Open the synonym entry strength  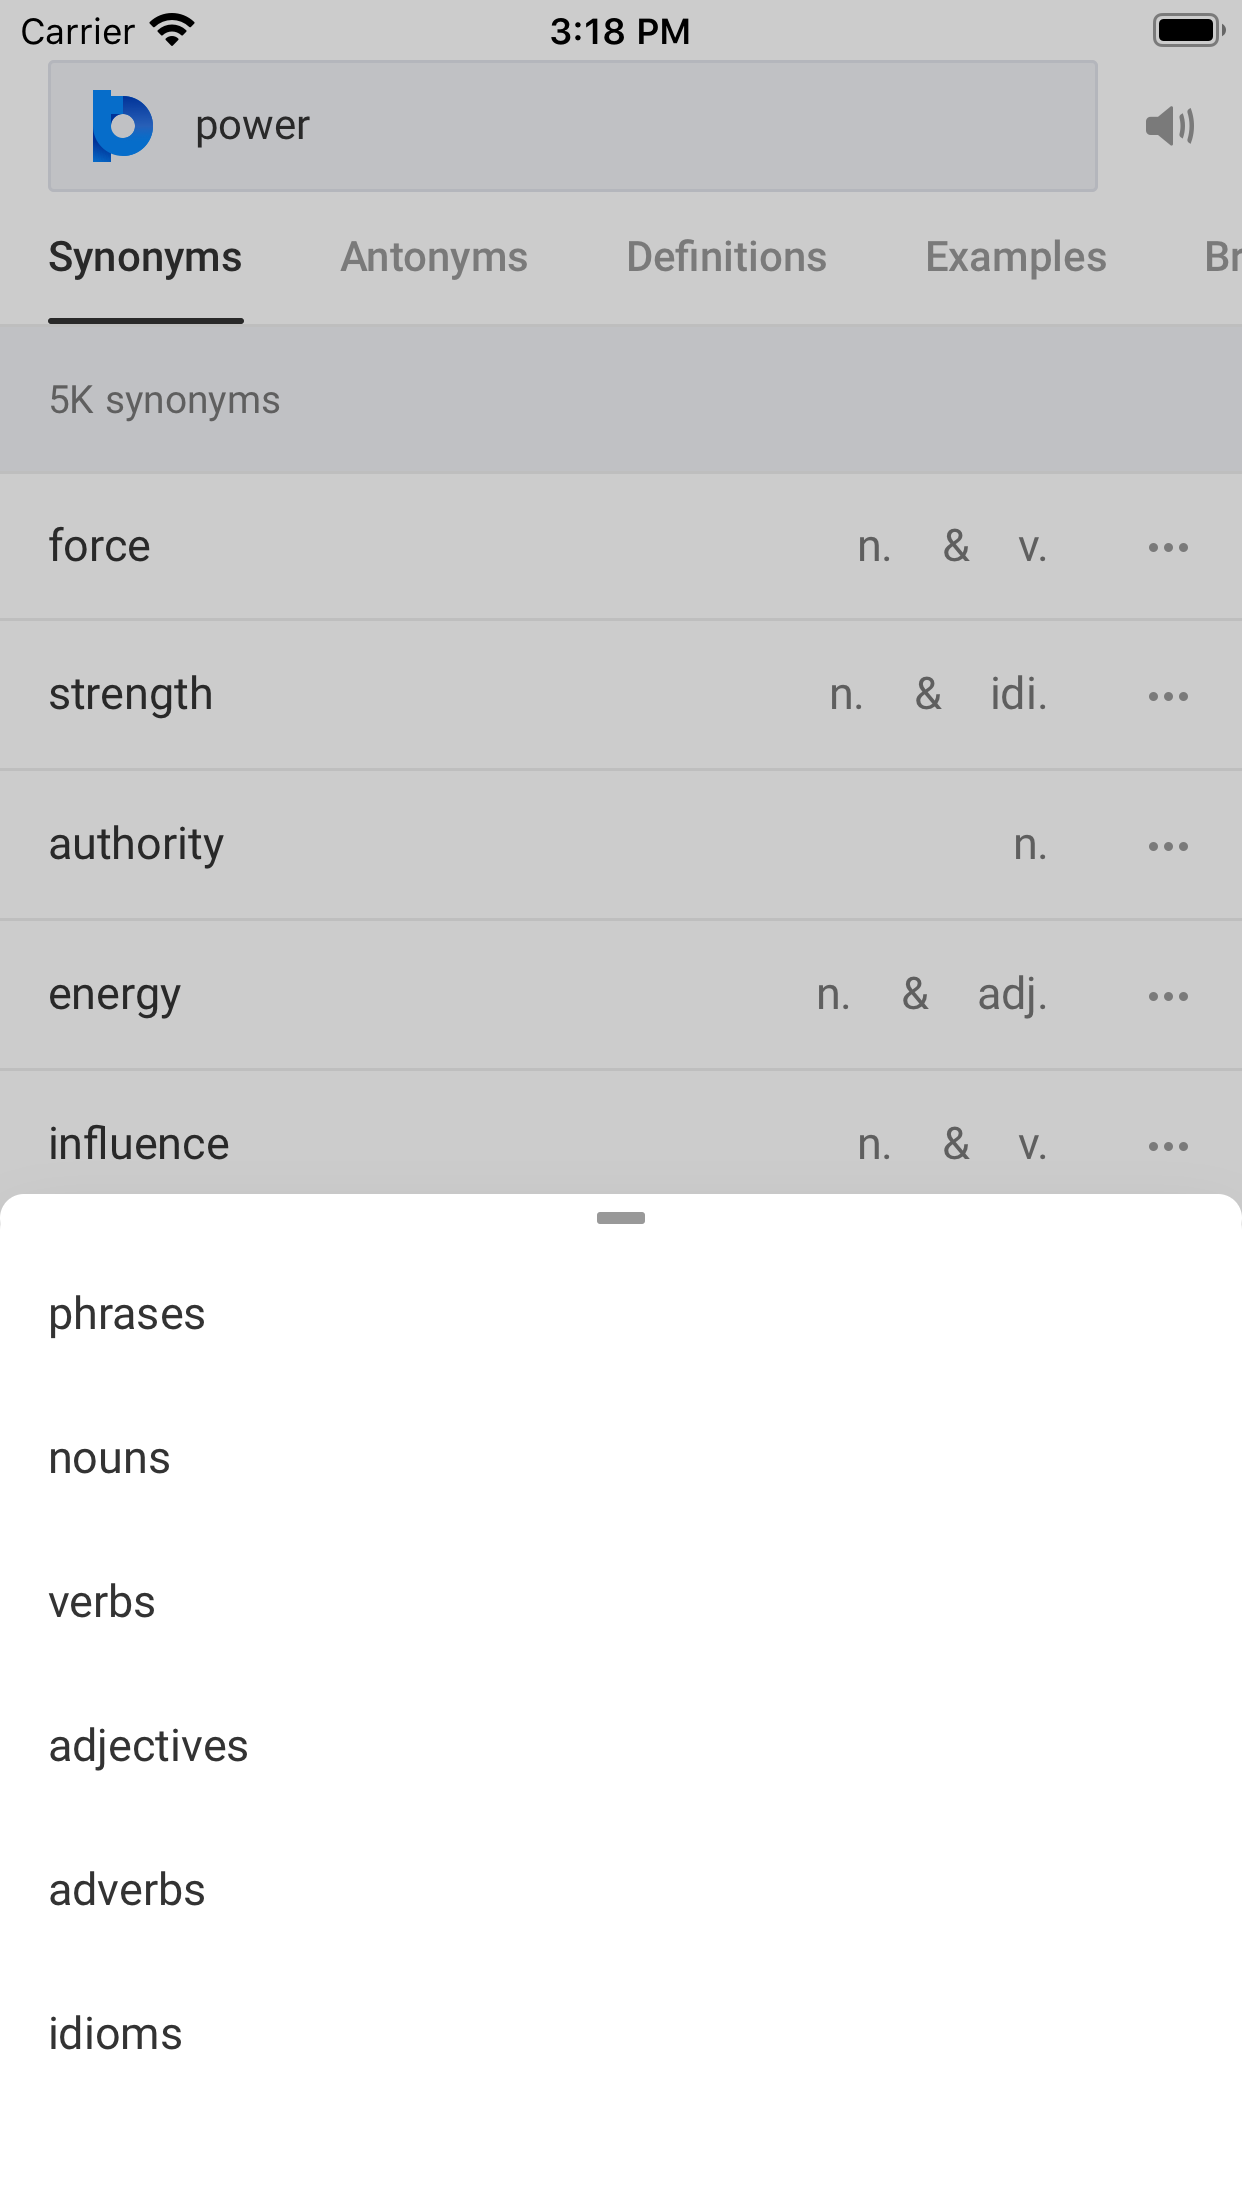coord(131,695)
